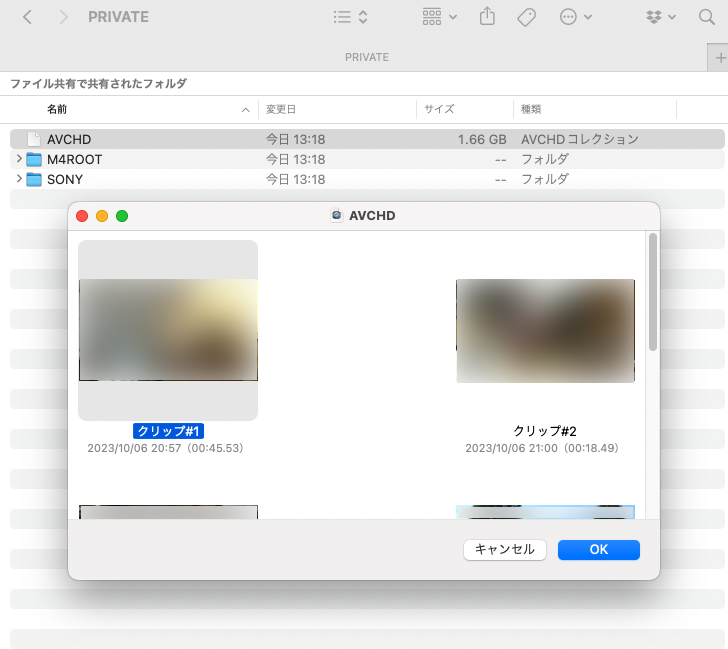The height and width of the screenshot is (649, 728).
Task: Open the group-by grid icon menu
Action: click(x=439, y=17)
